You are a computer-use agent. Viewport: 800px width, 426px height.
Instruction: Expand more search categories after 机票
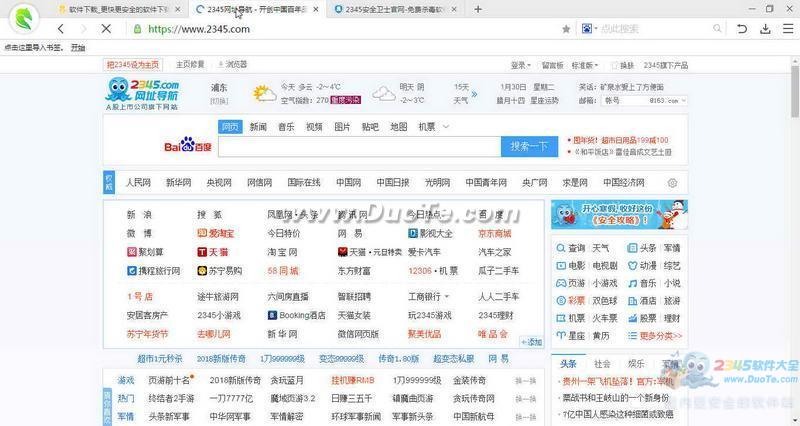point(446,127)
